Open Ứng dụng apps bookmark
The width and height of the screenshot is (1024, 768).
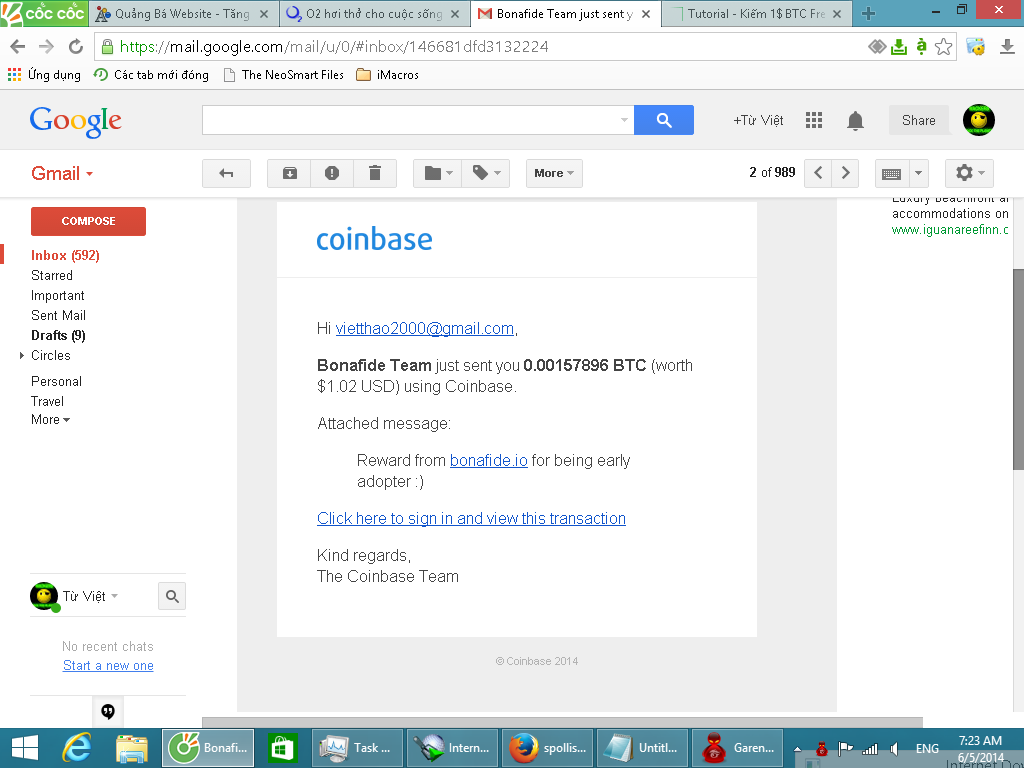coord(44,74)
